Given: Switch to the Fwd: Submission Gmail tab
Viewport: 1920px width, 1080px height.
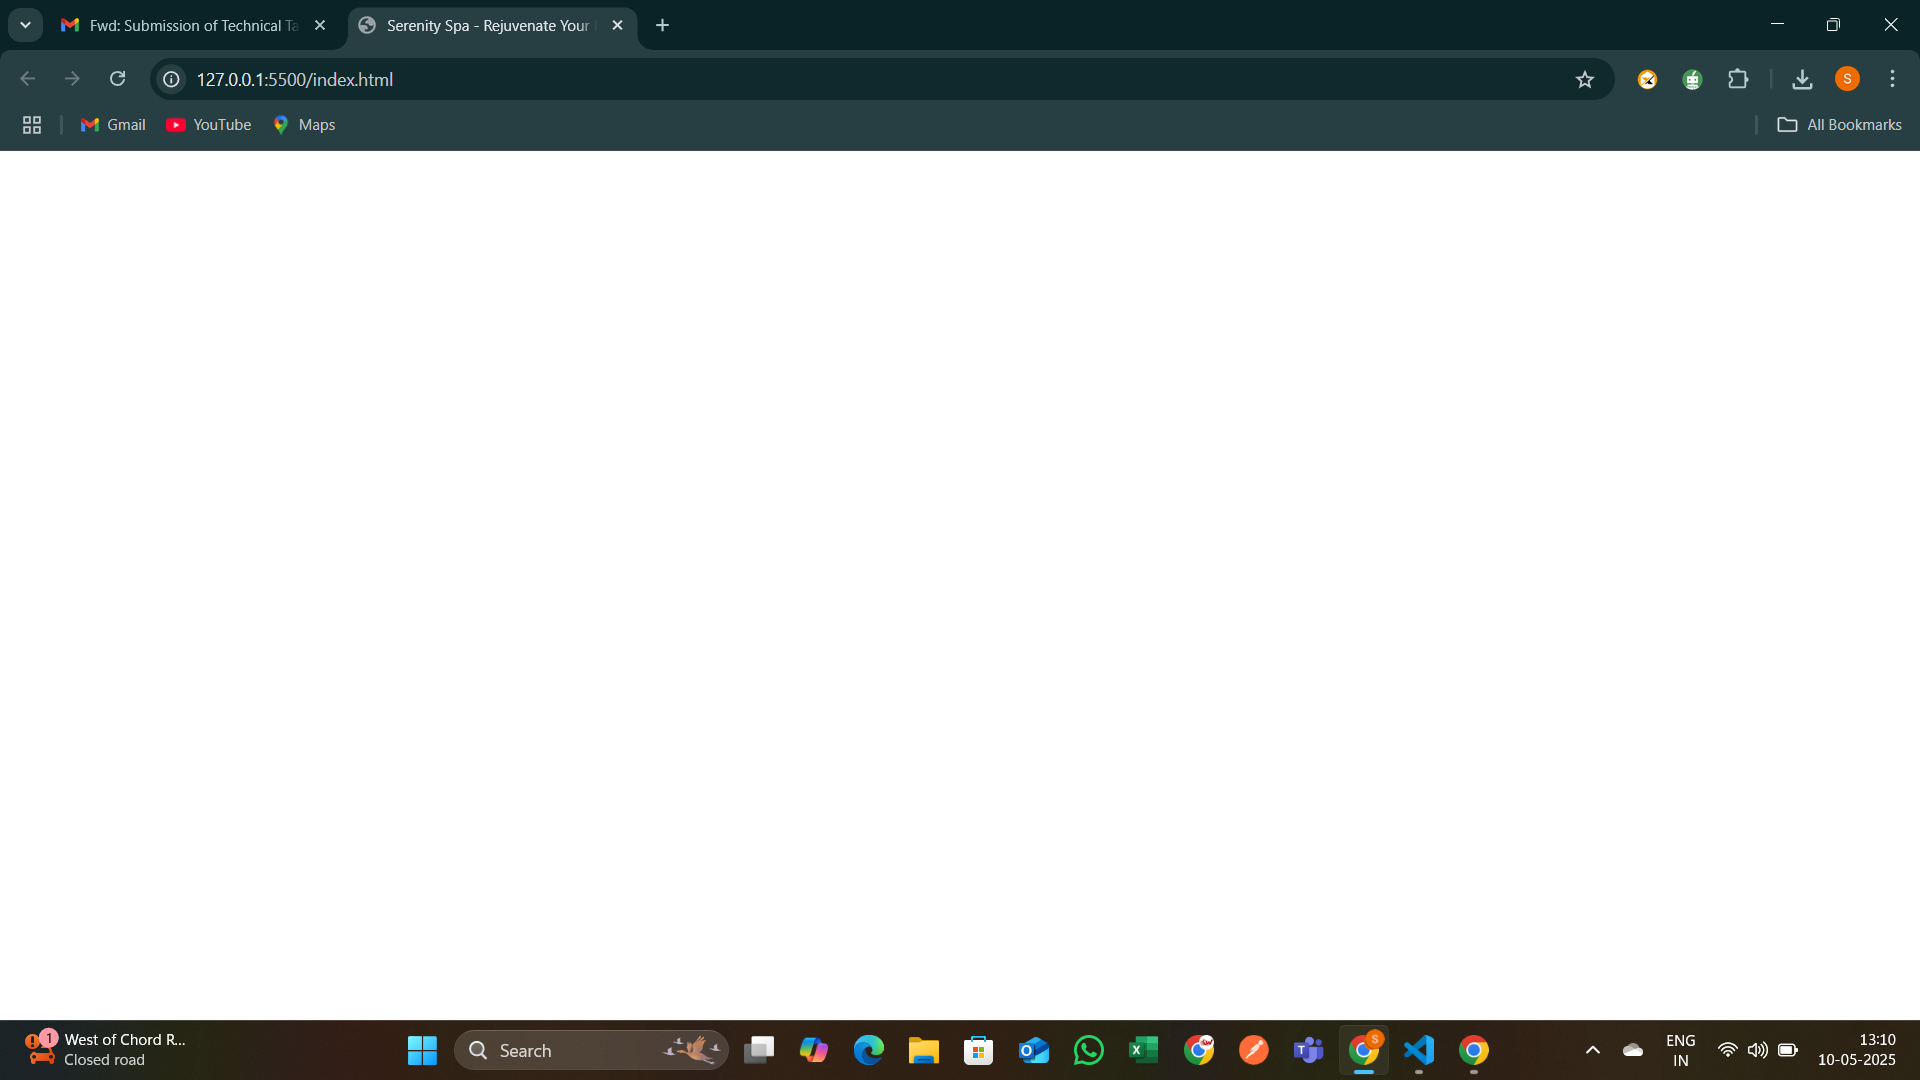Looking at the screenshot, I should click(190, 26).
